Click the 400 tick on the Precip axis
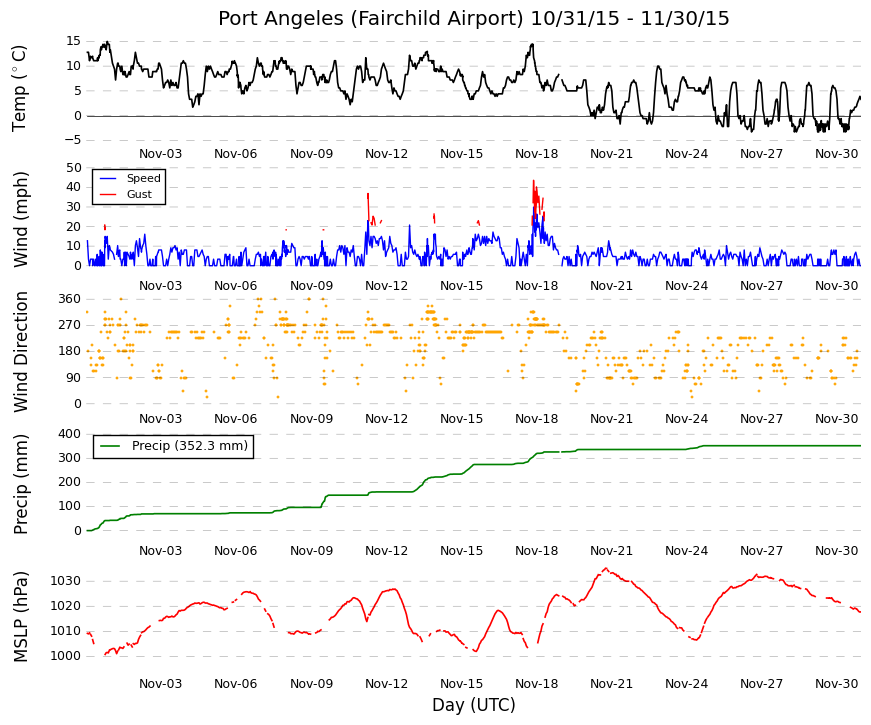This screenshot has width=871, height=725. click(69, 434)
